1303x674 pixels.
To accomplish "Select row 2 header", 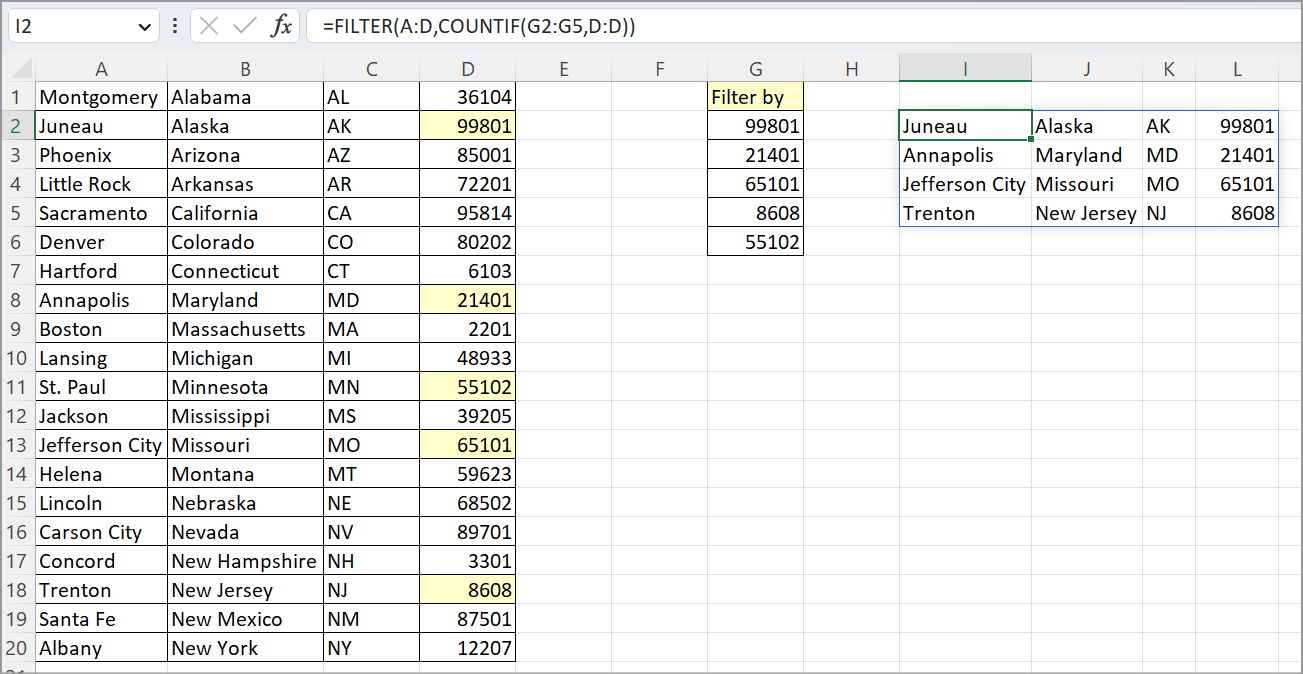I will 16,126.
